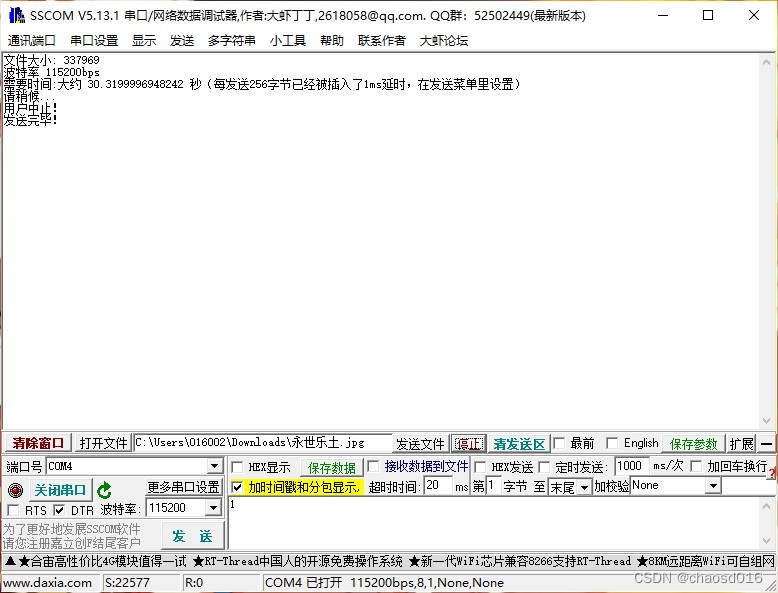
Task: Toggle the RTS checkbox
Action: click(x=13, y=510)
